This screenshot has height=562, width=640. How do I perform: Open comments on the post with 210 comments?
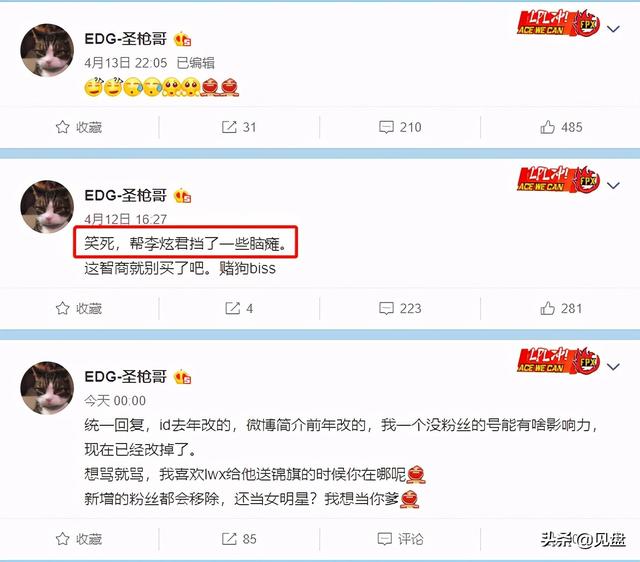click(400, 127)
